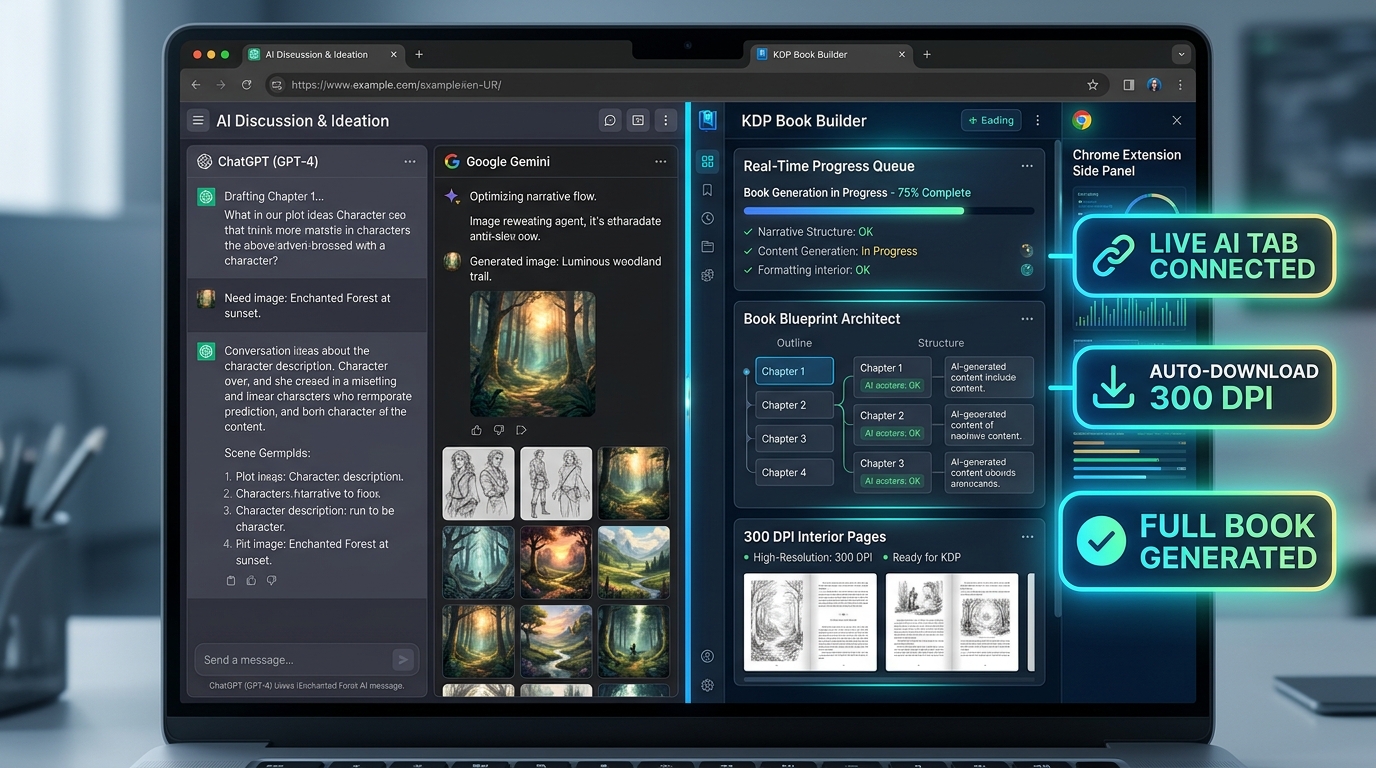Viewport: 1376px width, 768px height.
Task: Click the share icon below the Gemini woodland image
Action: point(521,430)
